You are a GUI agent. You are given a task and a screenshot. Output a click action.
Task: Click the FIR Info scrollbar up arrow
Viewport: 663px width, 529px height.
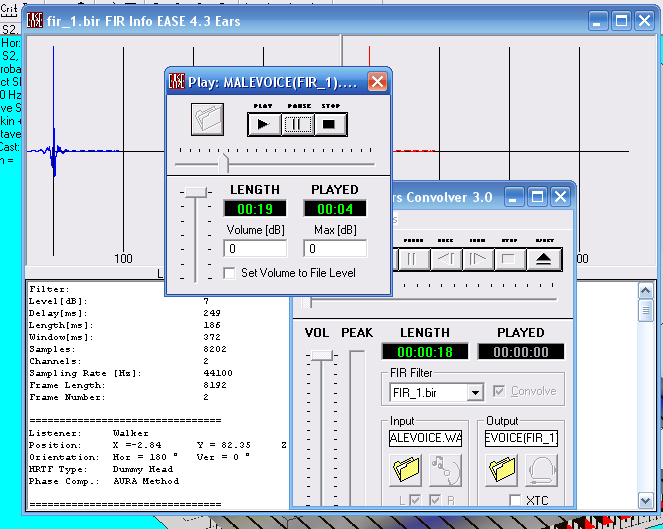(645, 291)
